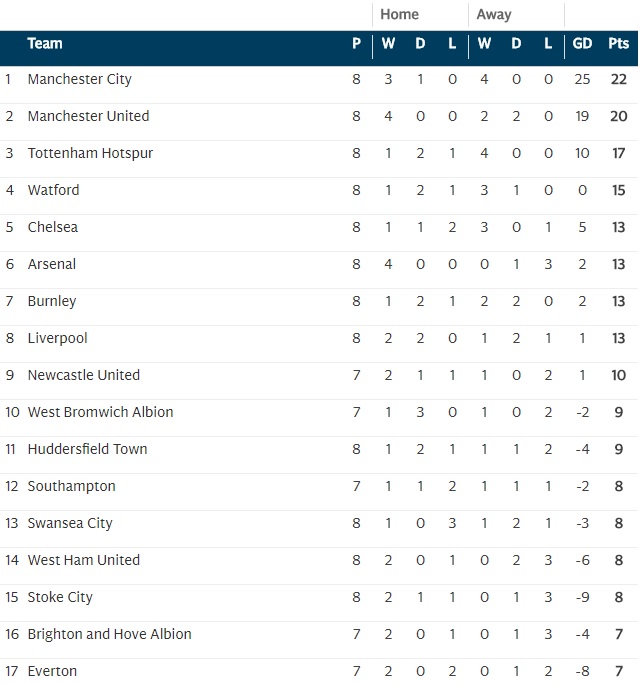Click the Everton team name
The width and height of the screenshot is (642, 684).
click(52, 671)
